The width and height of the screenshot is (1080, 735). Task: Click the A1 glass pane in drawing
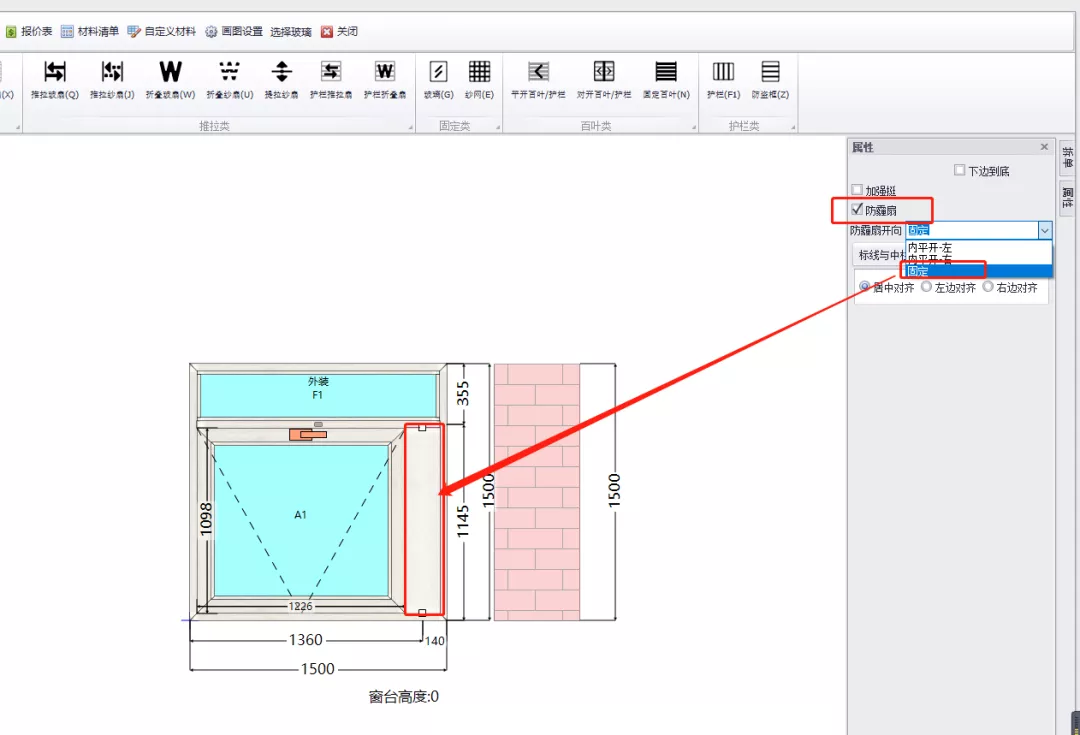coord(300,515)
